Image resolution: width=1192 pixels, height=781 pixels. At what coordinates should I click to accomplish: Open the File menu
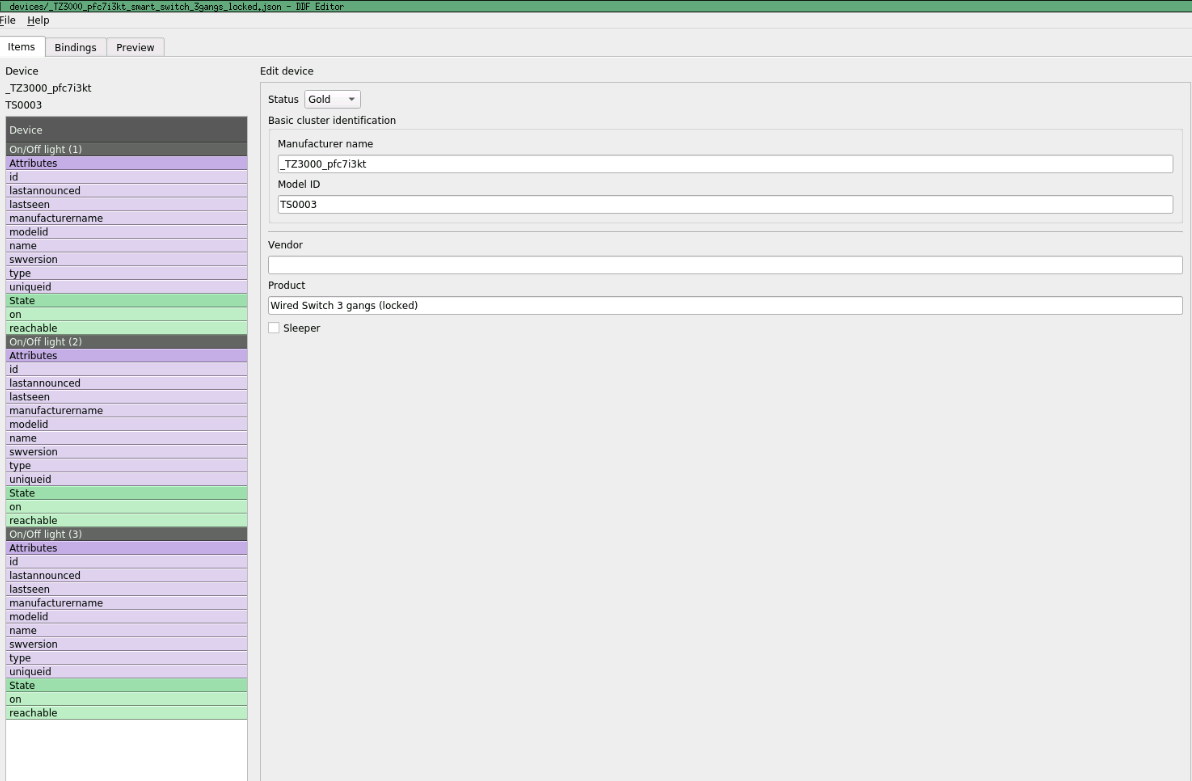pos(8,21)
